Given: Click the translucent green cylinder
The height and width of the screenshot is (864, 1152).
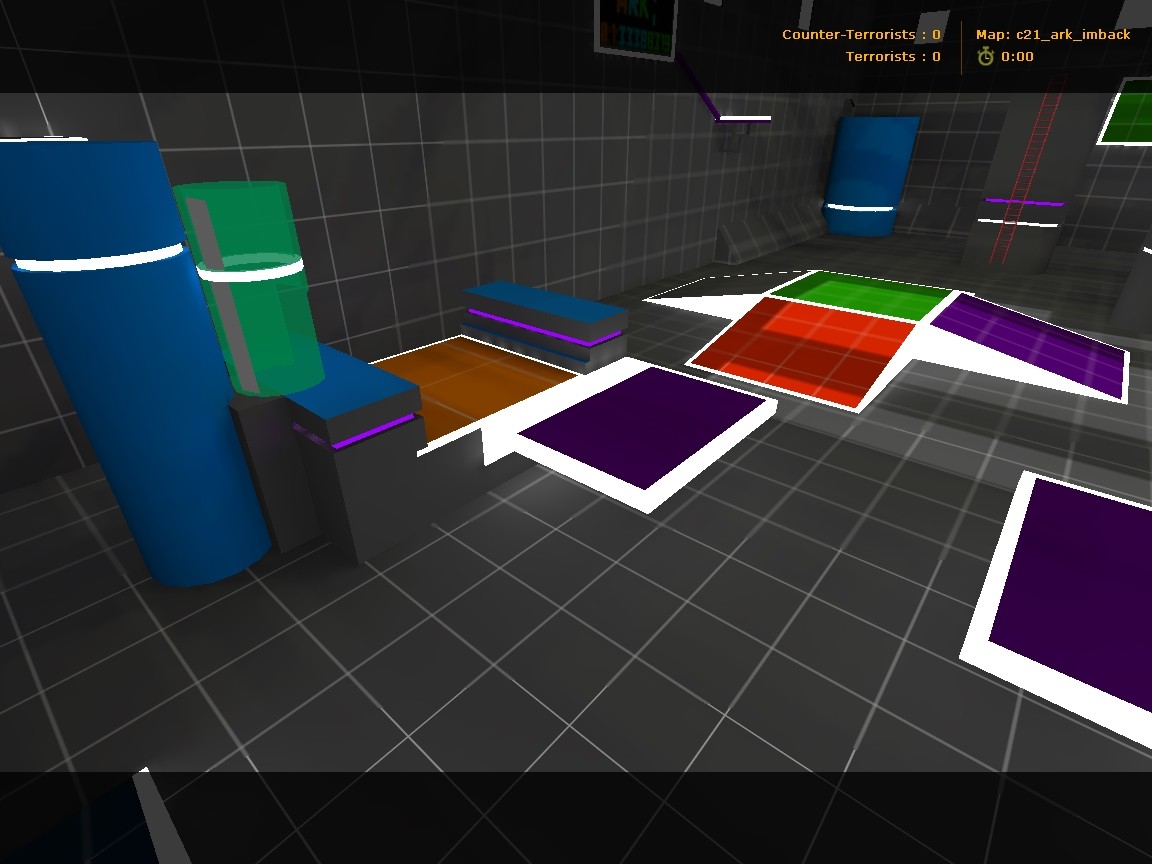Looking at the screenshot, I should click(250, 287).
